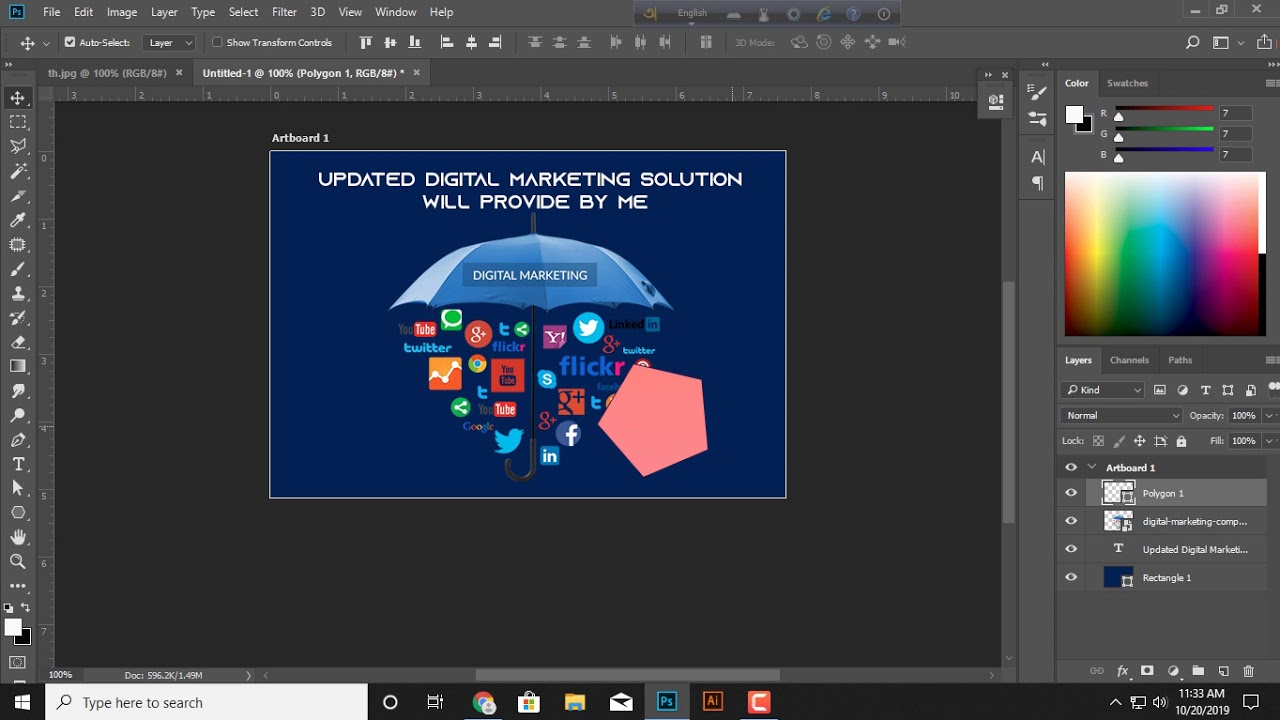Select the Clone Stamp tool

tap(18, 294)
